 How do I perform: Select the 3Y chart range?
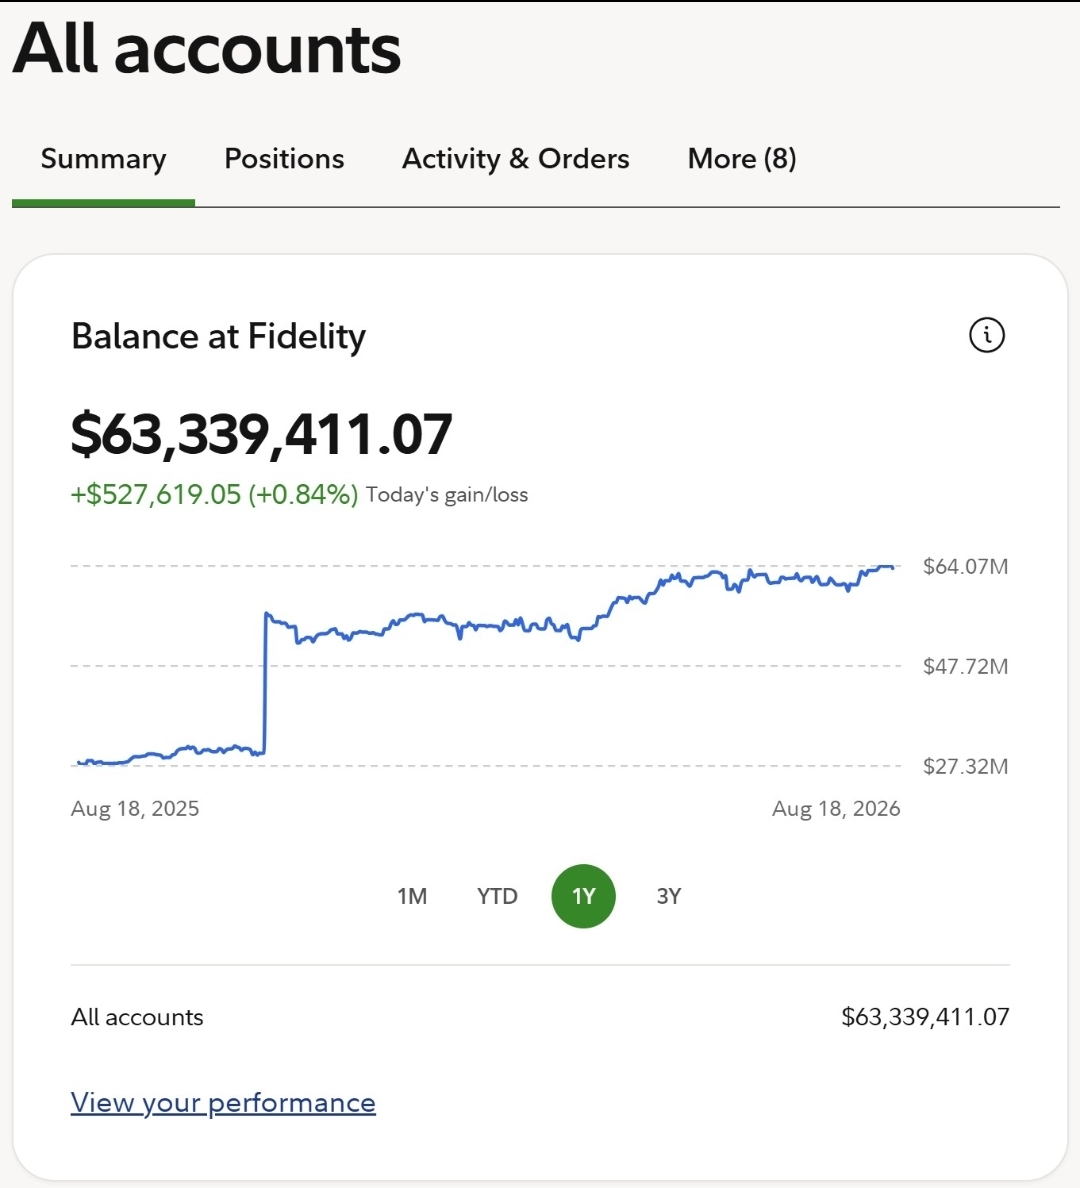click(x=668, y=896)
